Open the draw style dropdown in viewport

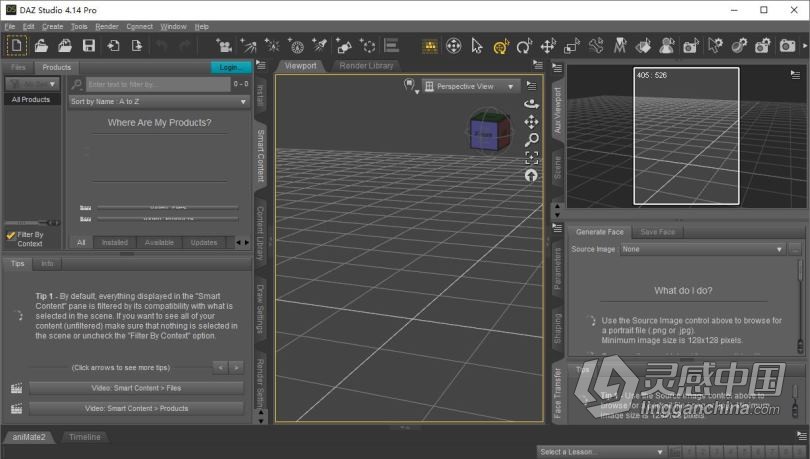[411, 86]
